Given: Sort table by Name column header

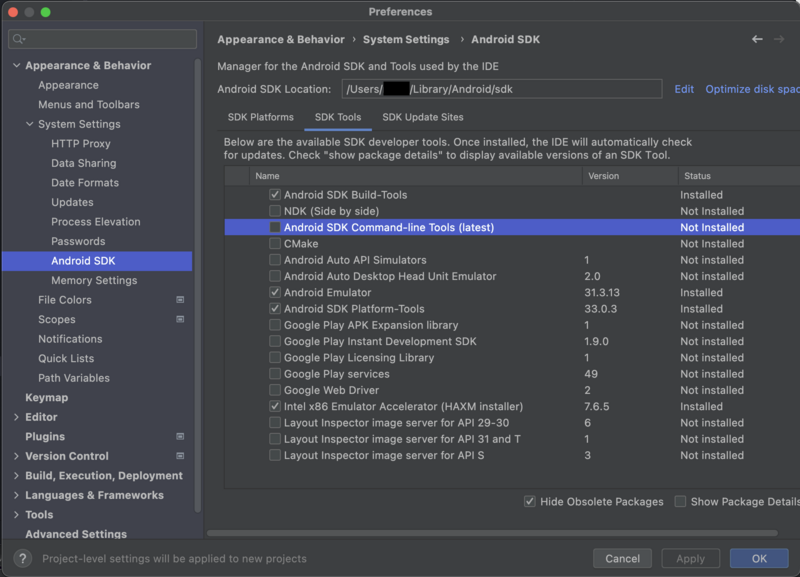Looking at the screenshot, I should pos(415,176).
